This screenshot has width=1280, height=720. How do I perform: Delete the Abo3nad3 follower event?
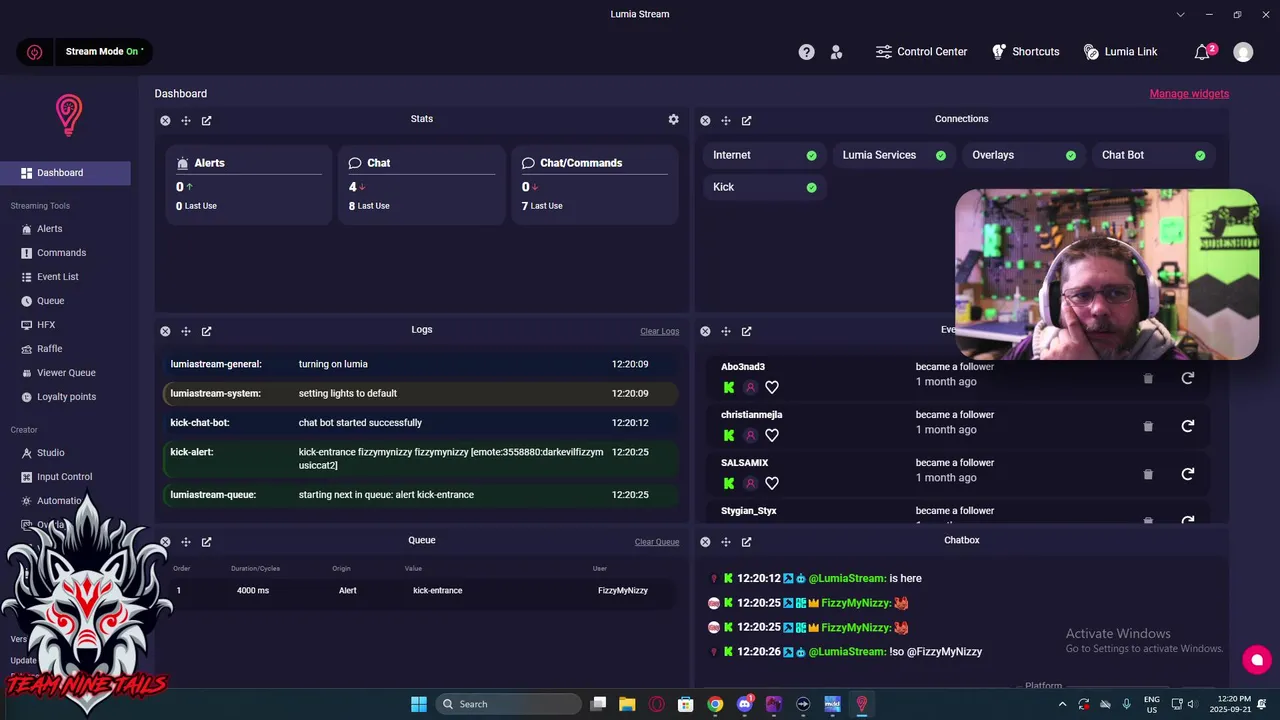(1148, 378)
